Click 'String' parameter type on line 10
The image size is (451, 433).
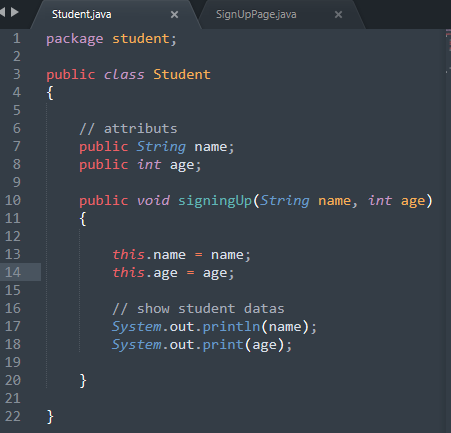click(285, 201)
